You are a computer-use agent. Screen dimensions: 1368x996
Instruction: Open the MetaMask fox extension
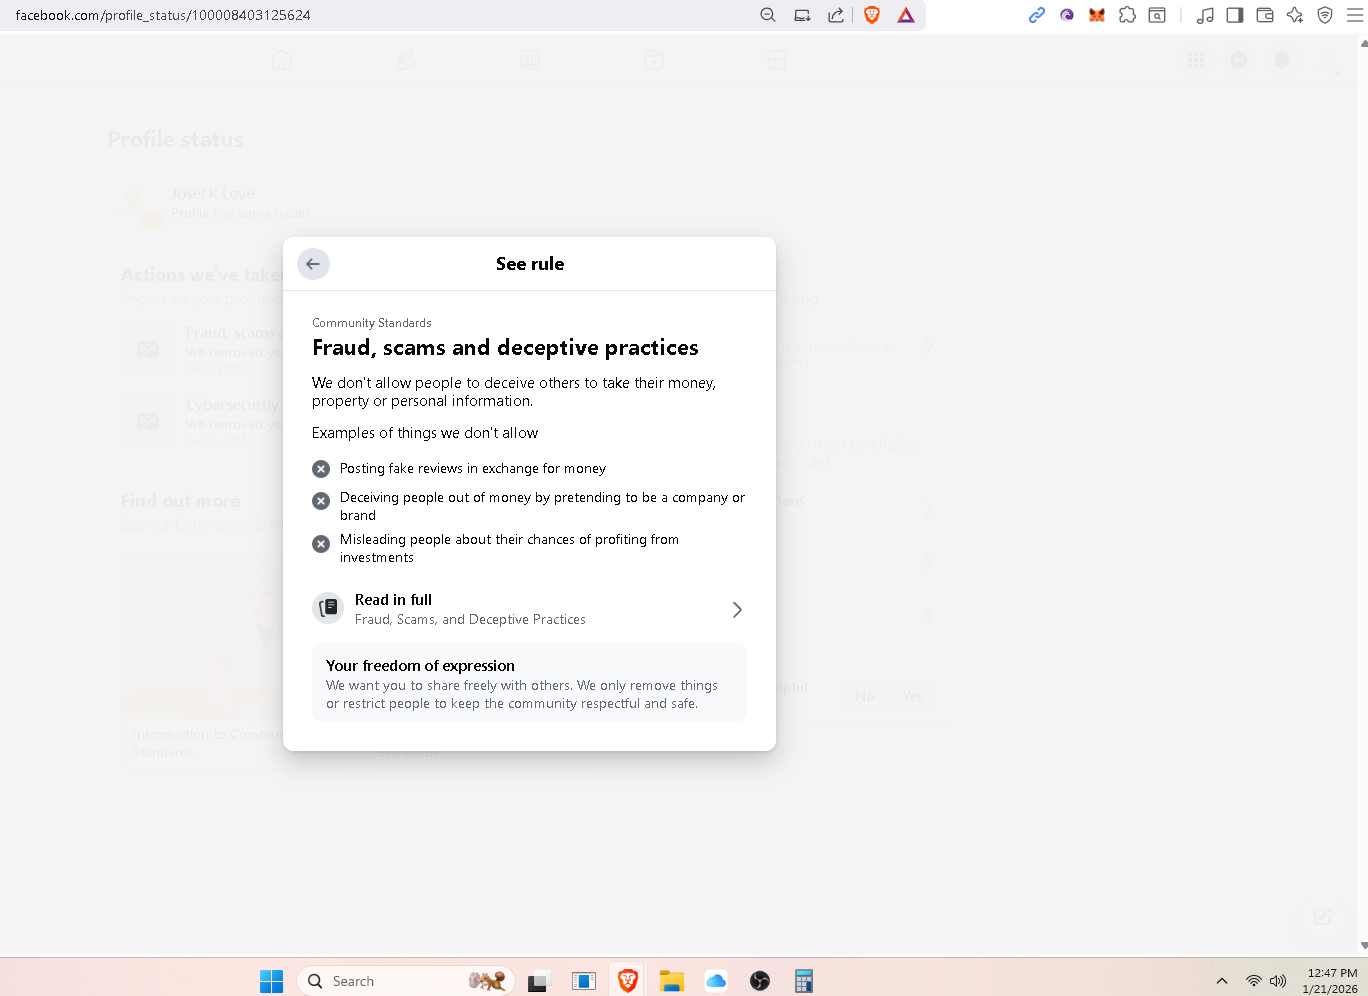point(1097,15)
